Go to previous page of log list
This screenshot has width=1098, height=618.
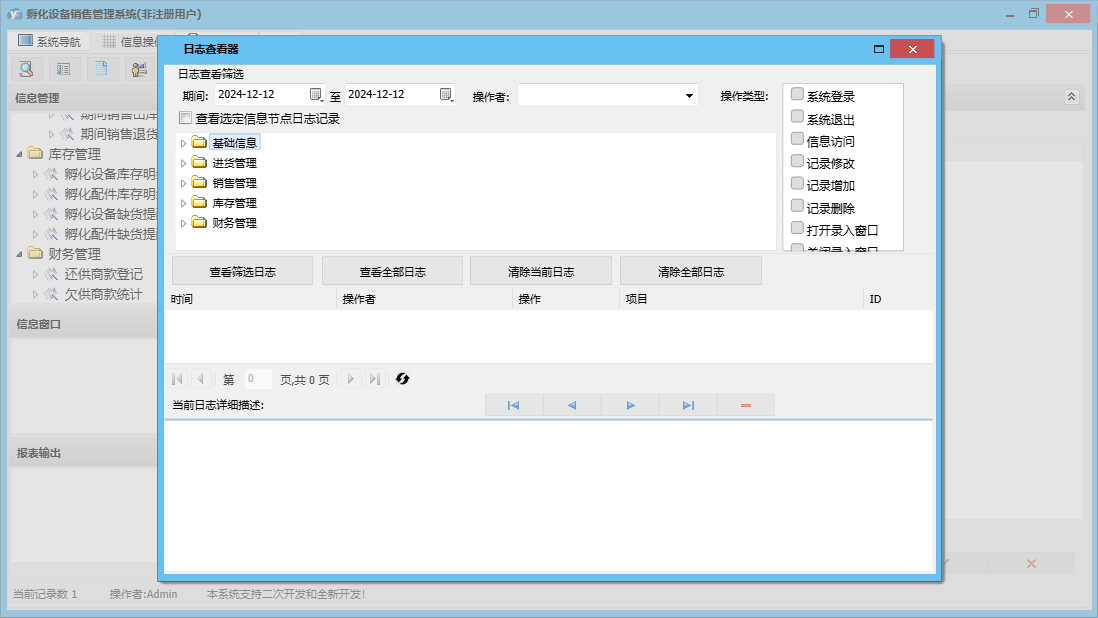[x=200, y=379]
